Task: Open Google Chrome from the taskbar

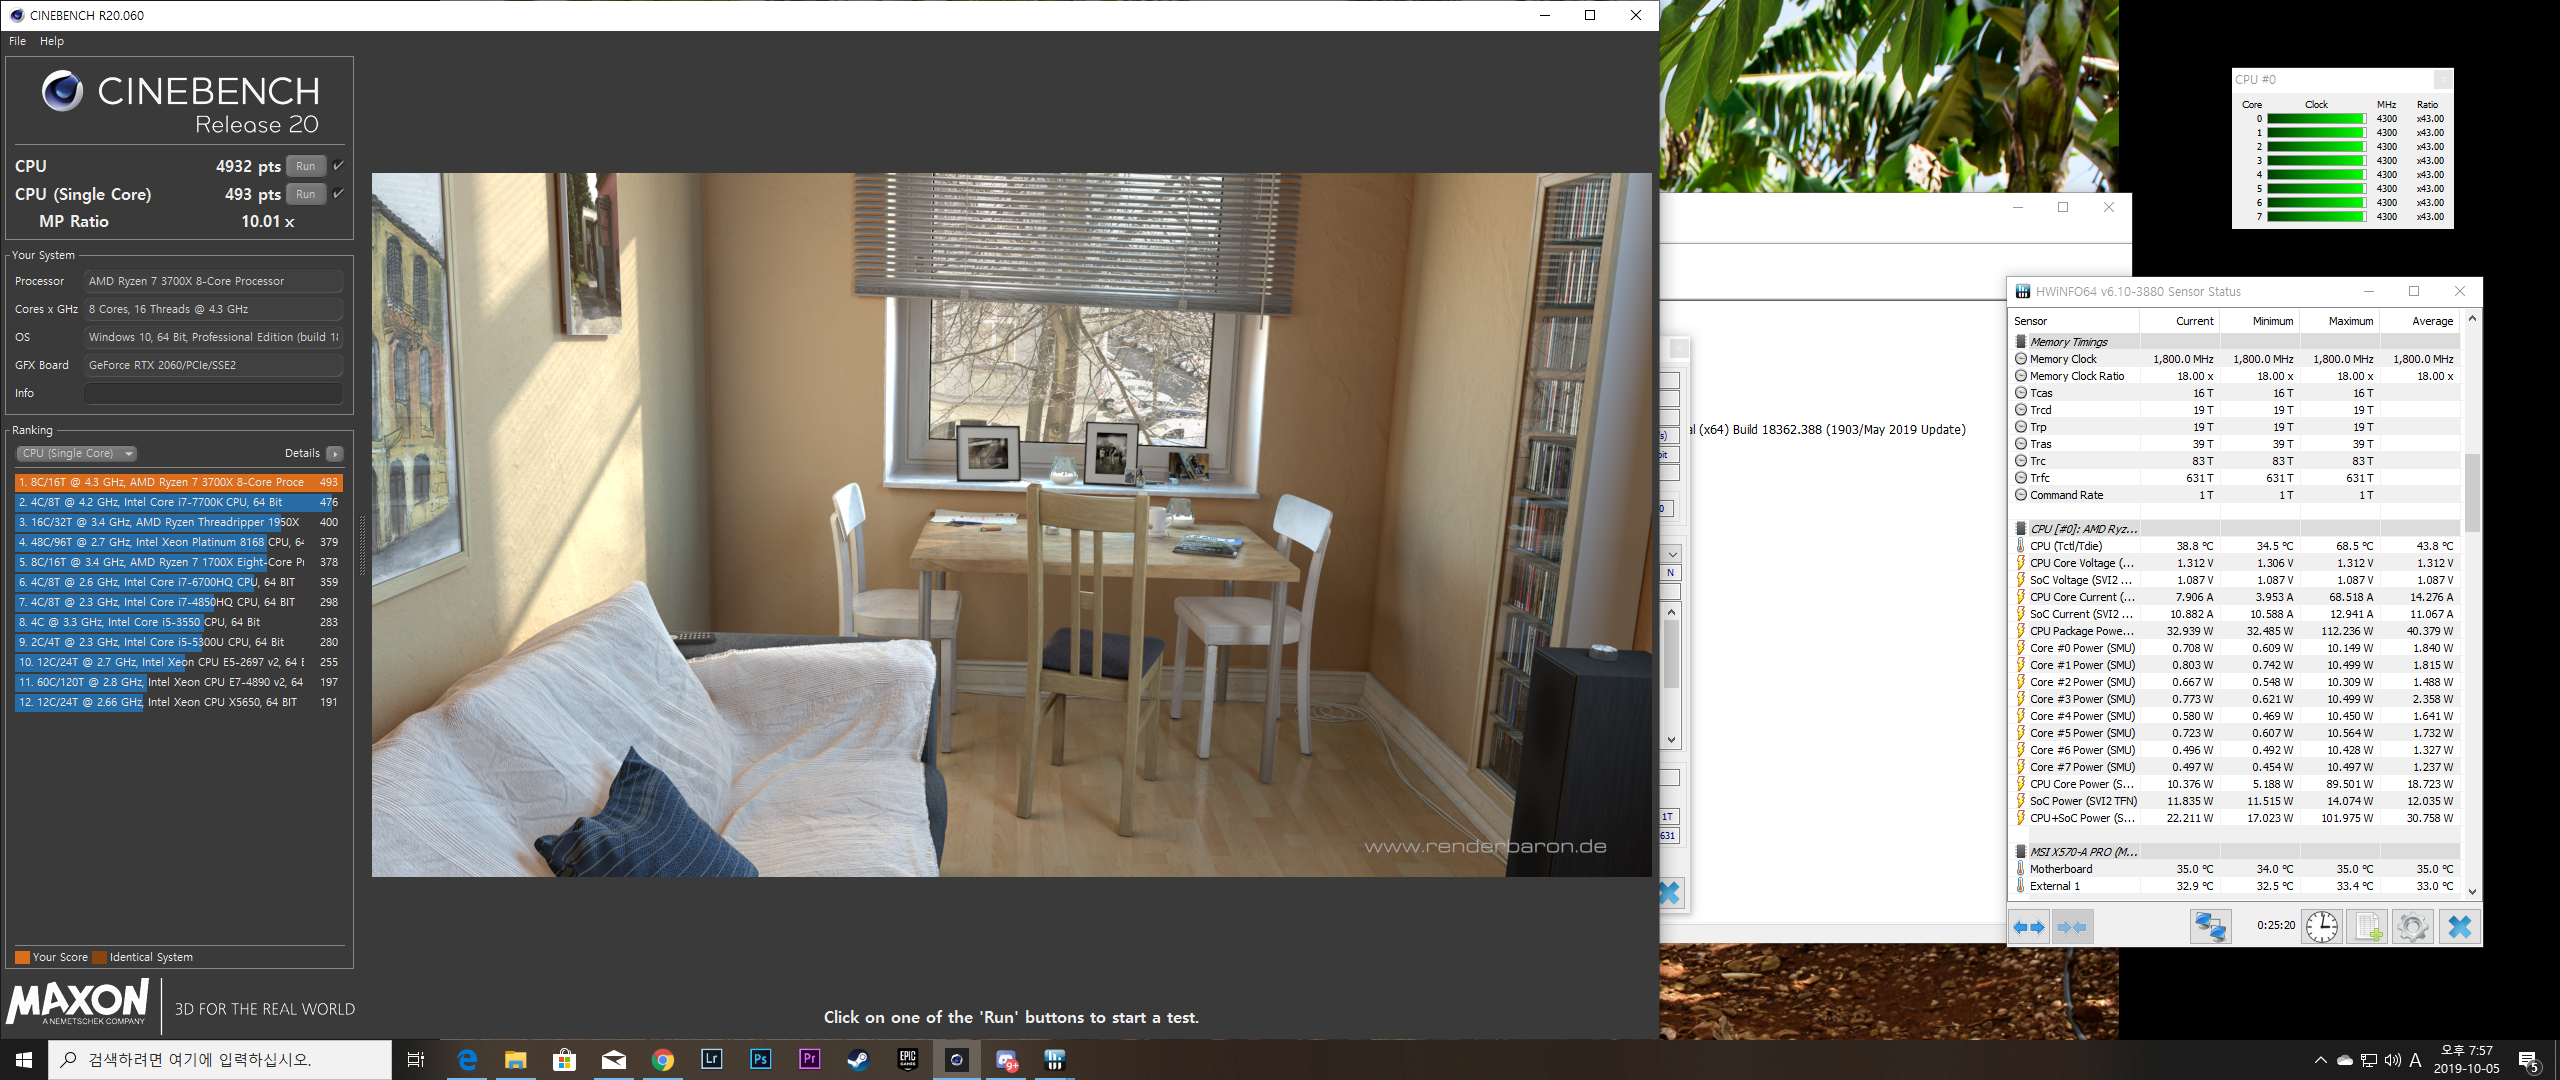Action: (663, 1060)
